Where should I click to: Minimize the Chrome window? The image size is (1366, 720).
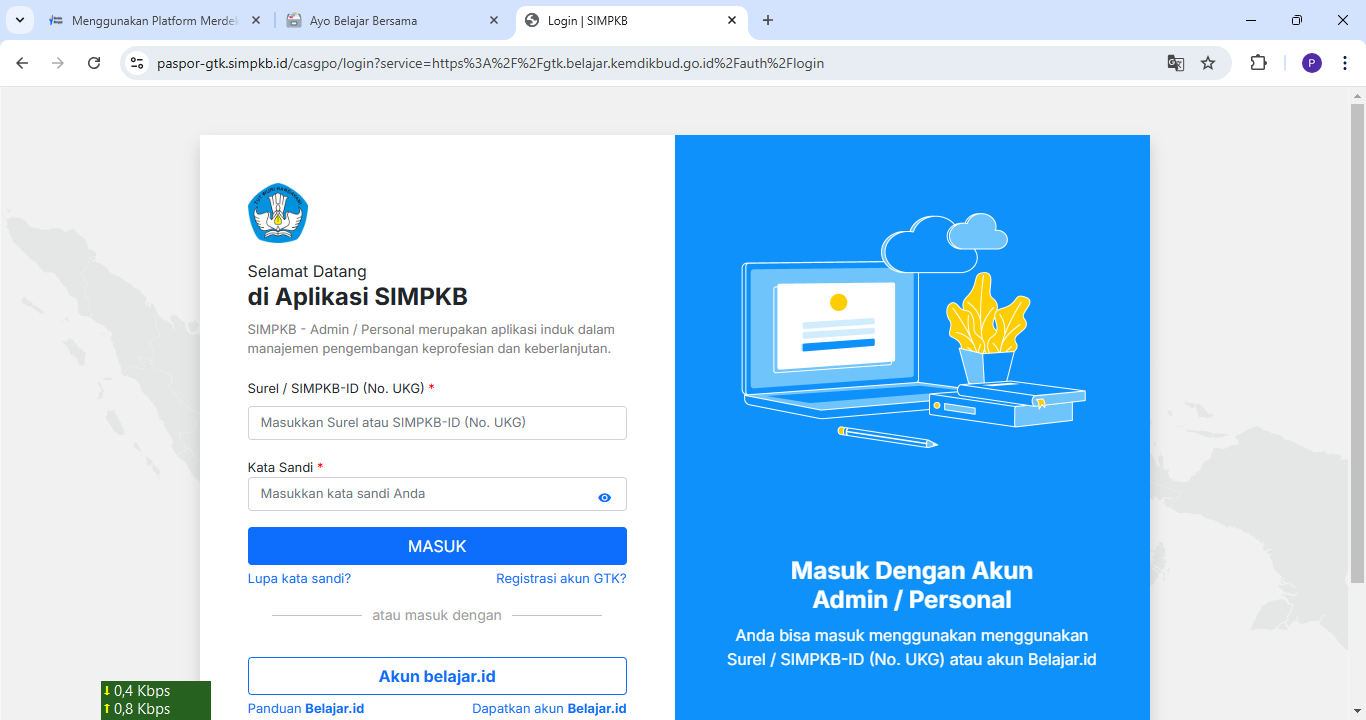1251,20
